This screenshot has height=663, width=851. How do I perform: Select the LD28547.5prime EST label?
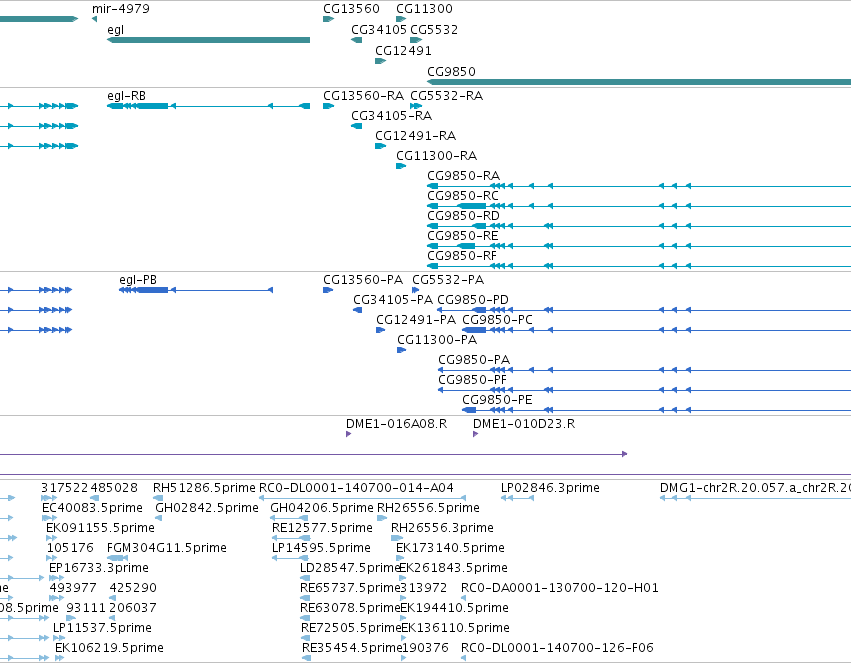click(x=350, y=569)
